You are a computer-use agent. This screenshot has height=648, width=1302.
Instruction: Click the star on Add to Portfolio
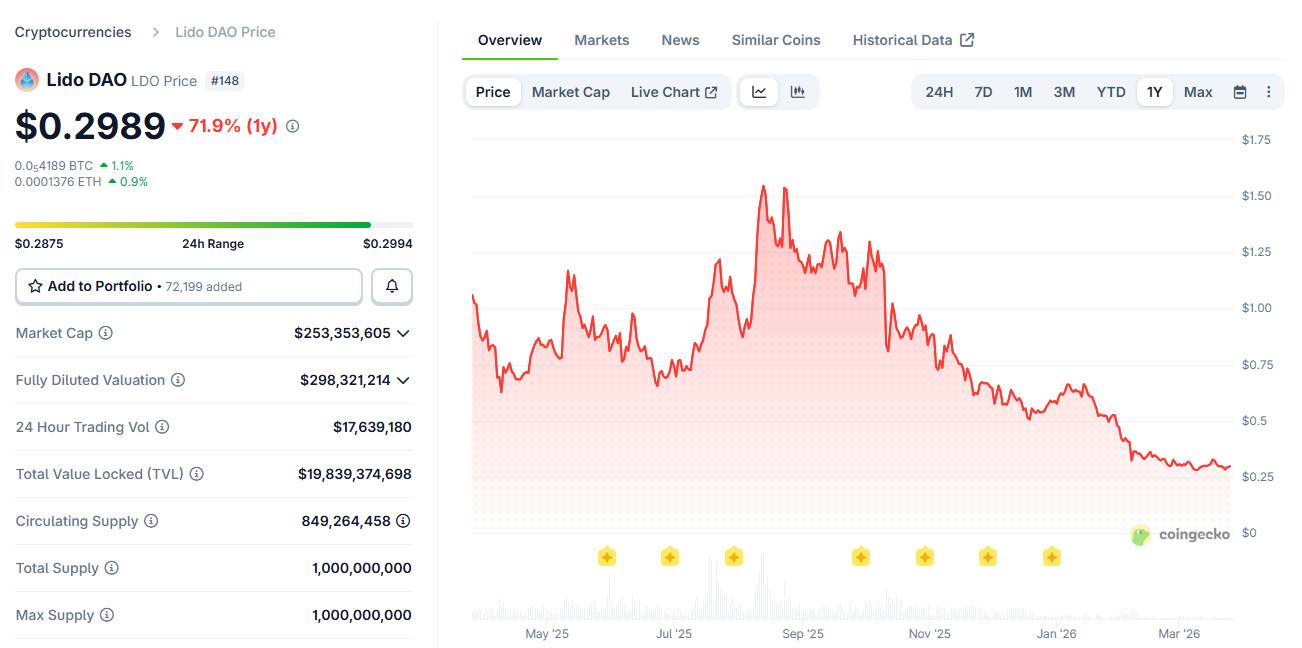point(34,286)
